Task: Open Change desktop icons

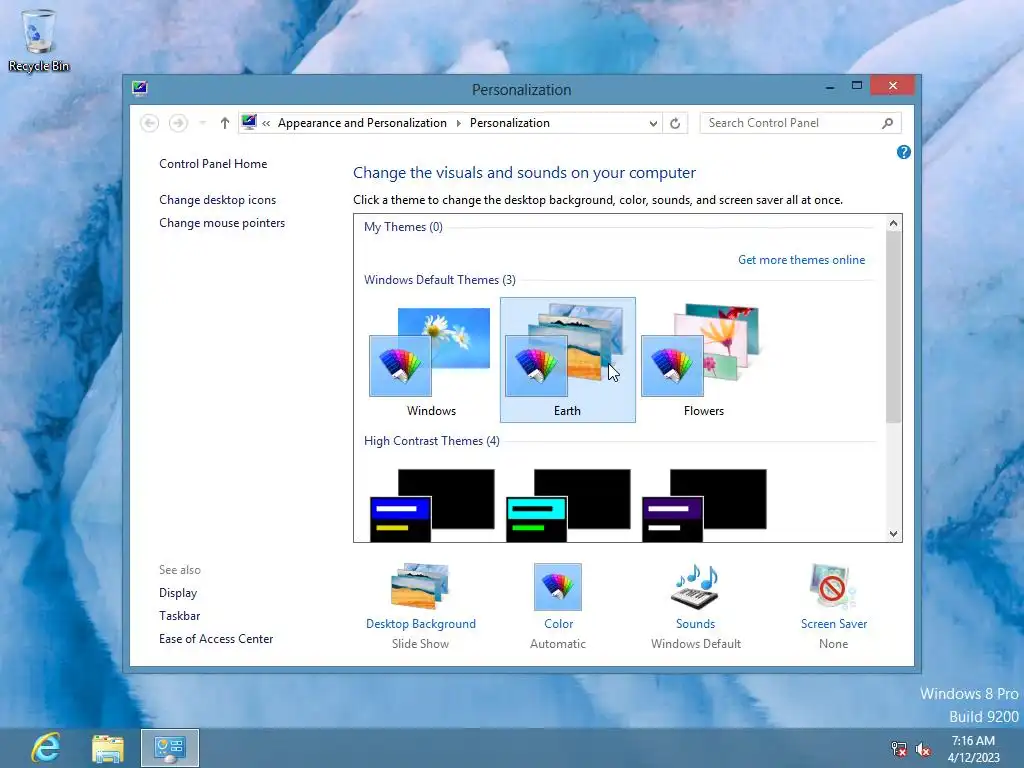Action: click(217, 200)
